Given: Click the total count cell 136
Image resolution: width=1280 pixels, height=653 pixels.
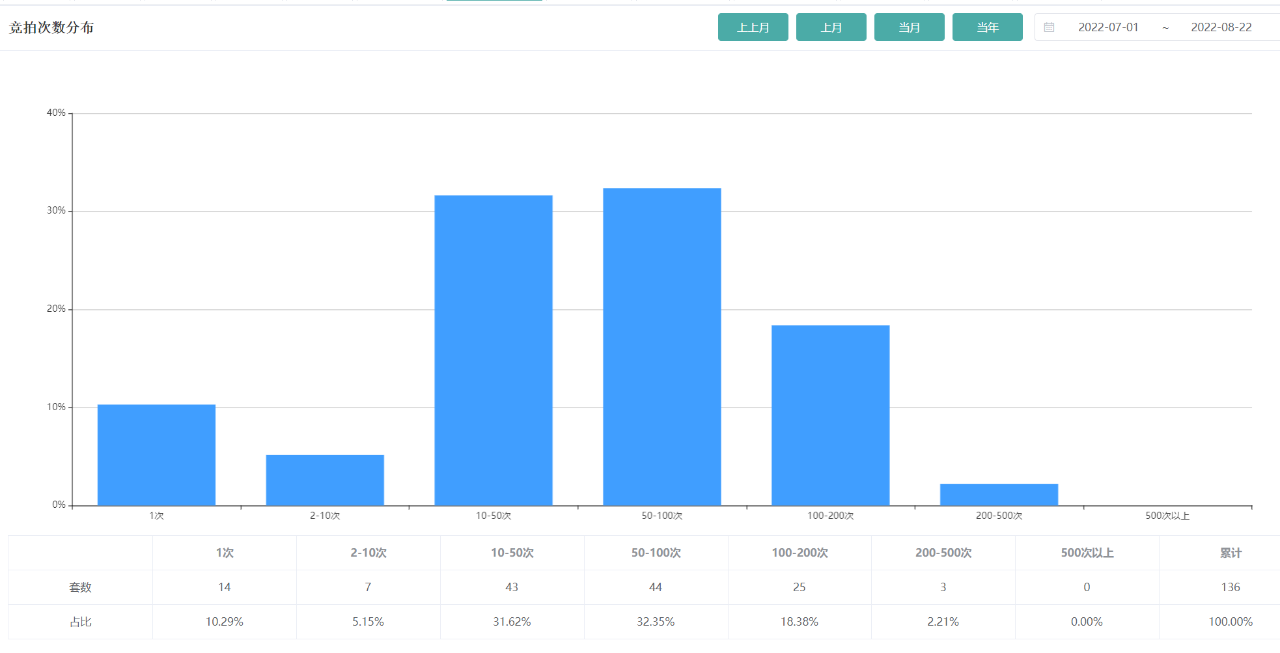Looking at the screenshot, I should 1230,587.
